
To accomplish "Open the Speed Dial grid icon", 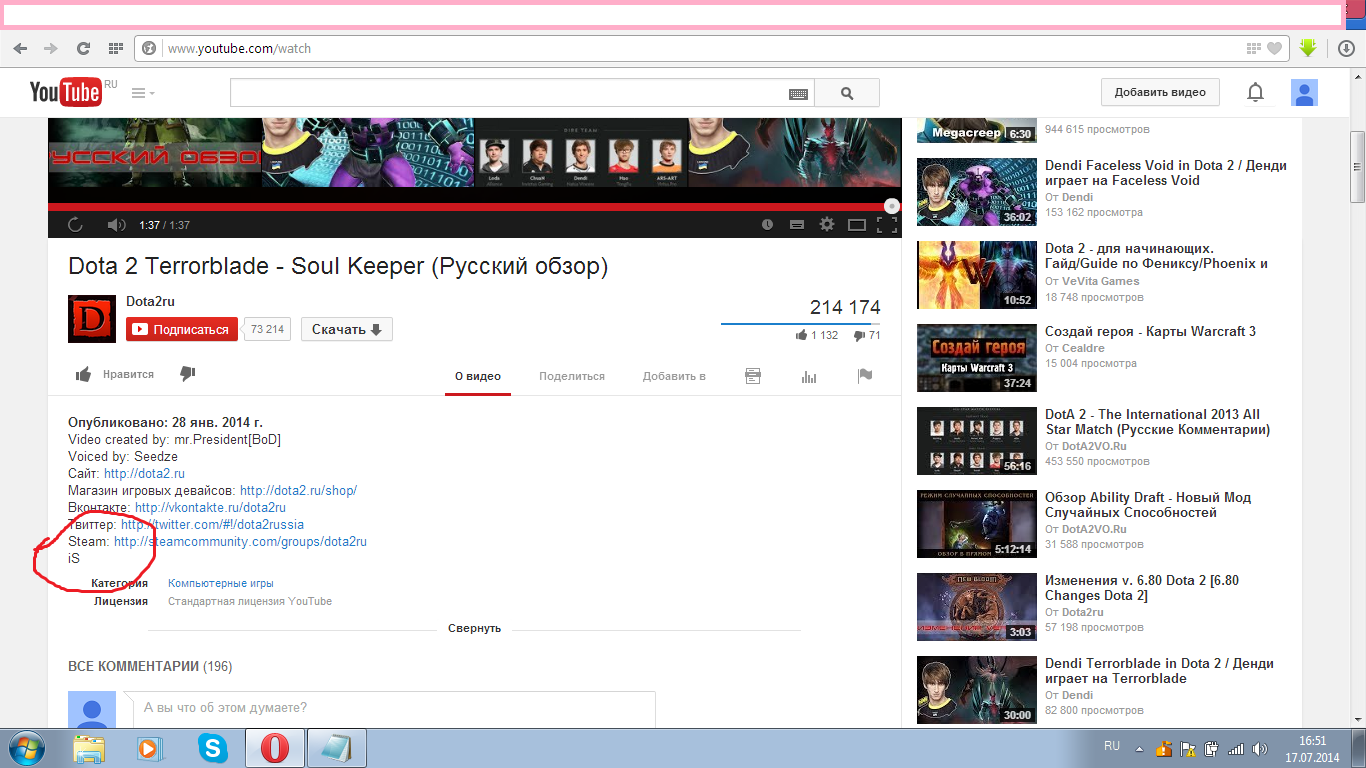I will tap(115, 48).
